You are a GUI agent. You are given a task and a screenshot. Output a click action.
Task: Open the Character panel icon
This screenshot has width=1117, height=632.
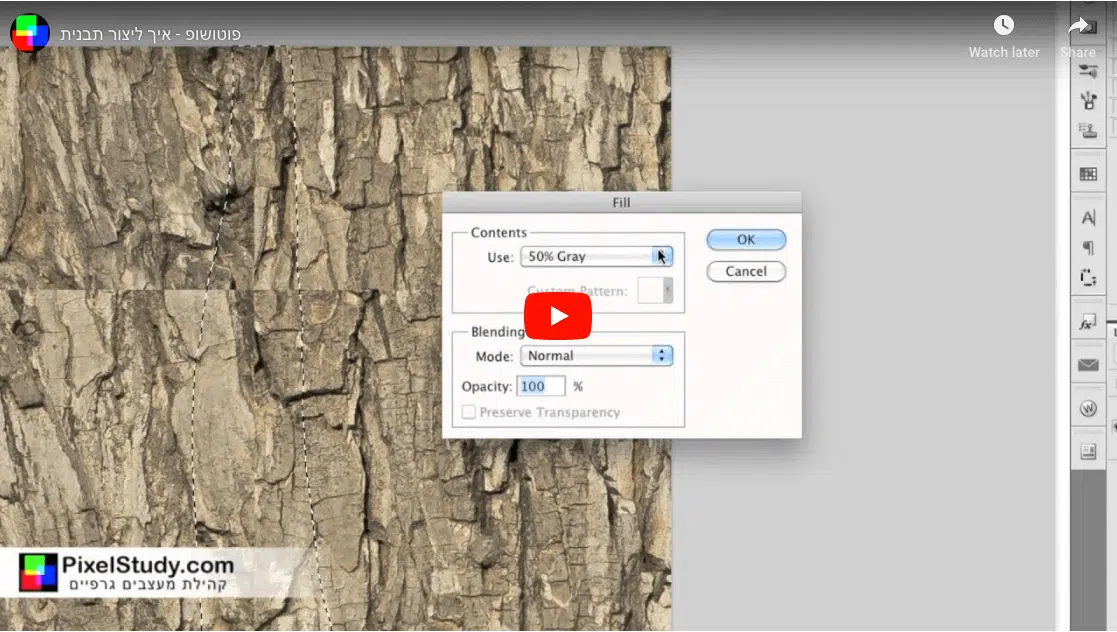(1088, 218)
